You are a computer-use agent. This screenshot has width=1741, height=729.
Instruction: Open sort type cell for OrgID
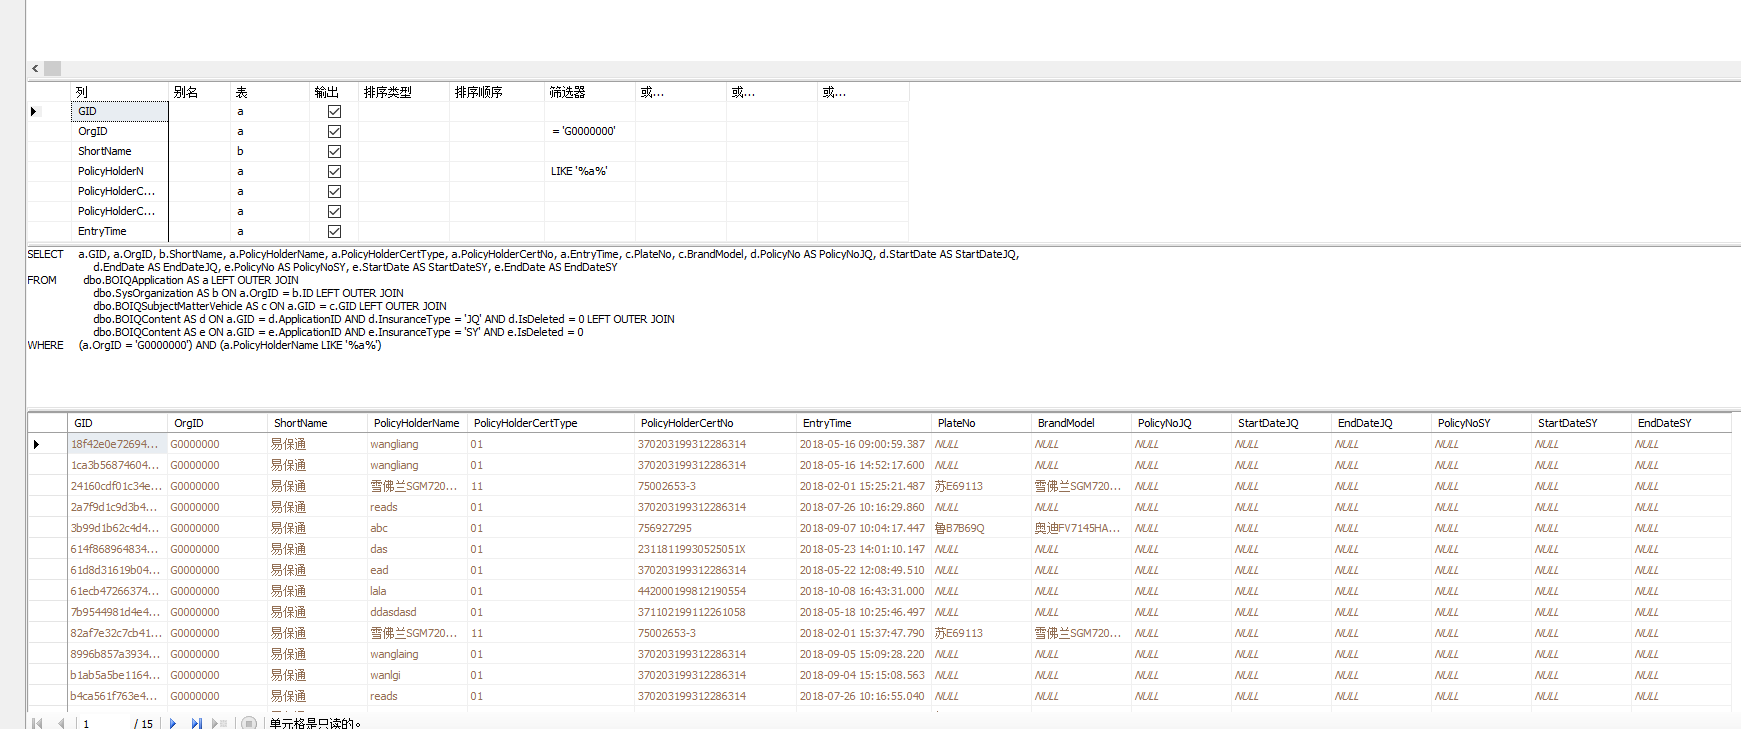point(403,132)
